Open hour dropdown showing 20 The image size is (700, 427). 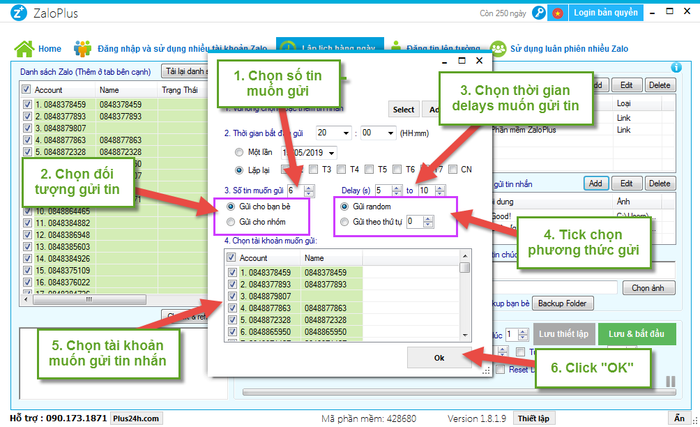coord(346,133)
